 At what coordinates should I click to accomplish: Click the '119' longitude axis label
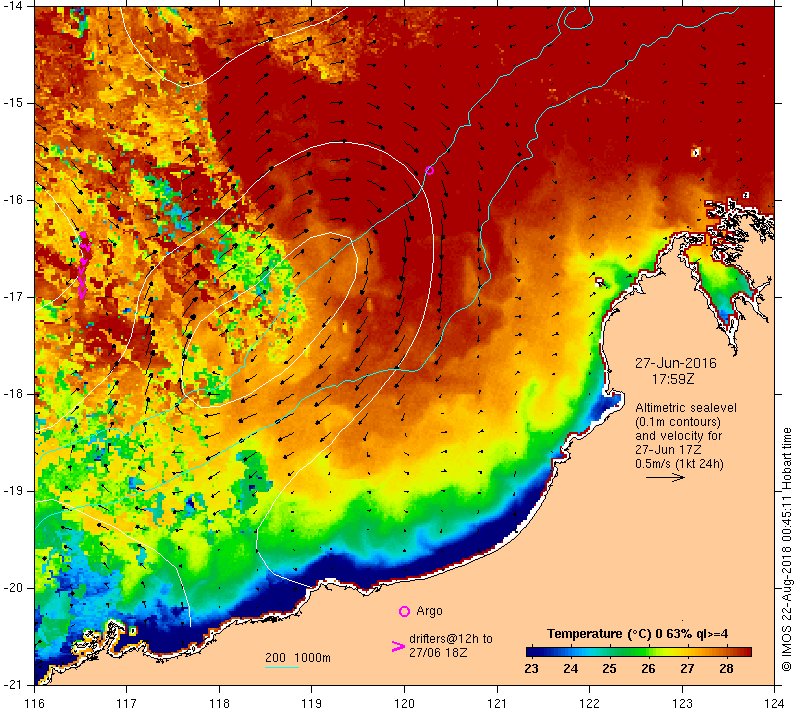click(x=312, y=703)
